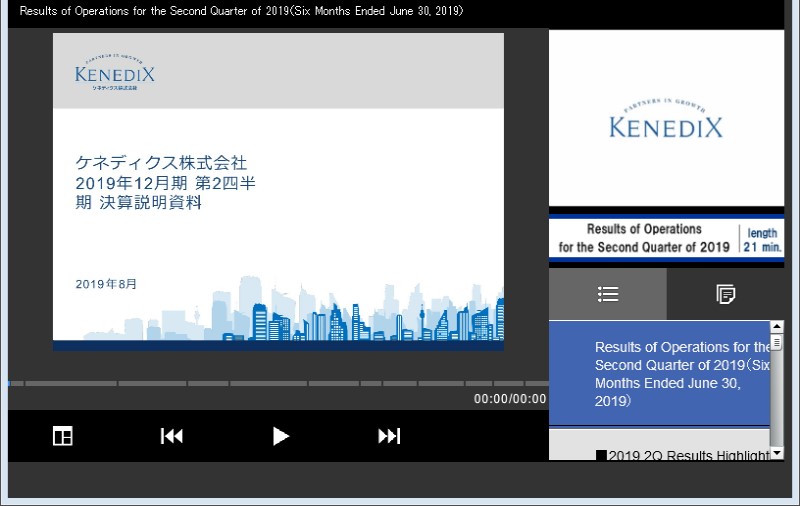Click the first segment of the progress bar

click(x=16, y=383)
